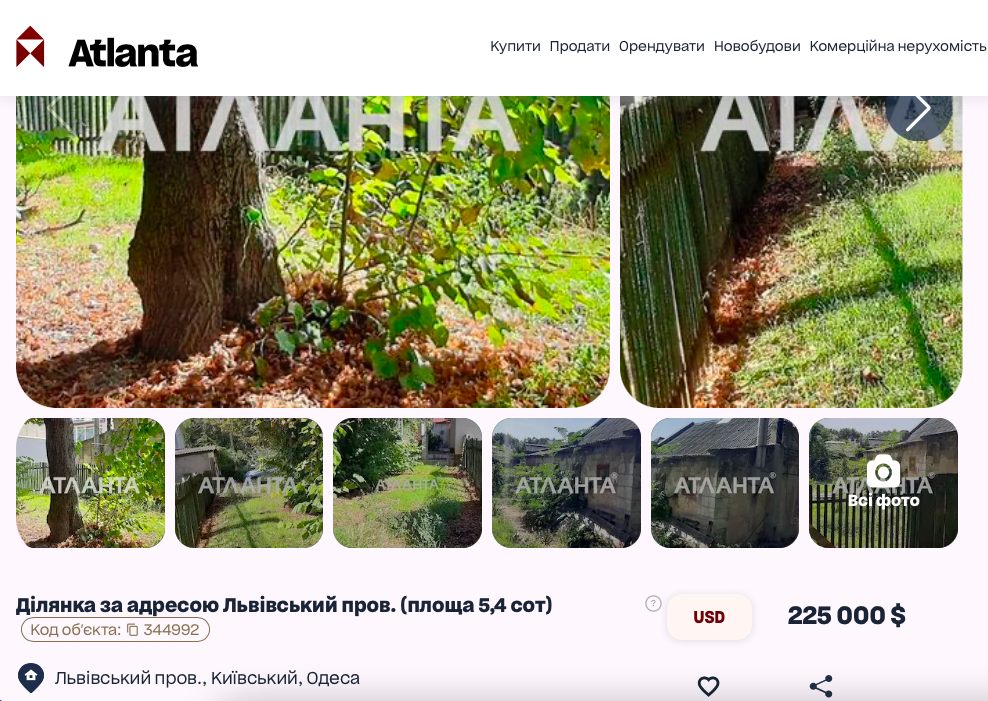Image resolution: width=988 pixels, height=701 pixels.
Task: Open Комерційна нерухомість section
Action: point(897,46)
